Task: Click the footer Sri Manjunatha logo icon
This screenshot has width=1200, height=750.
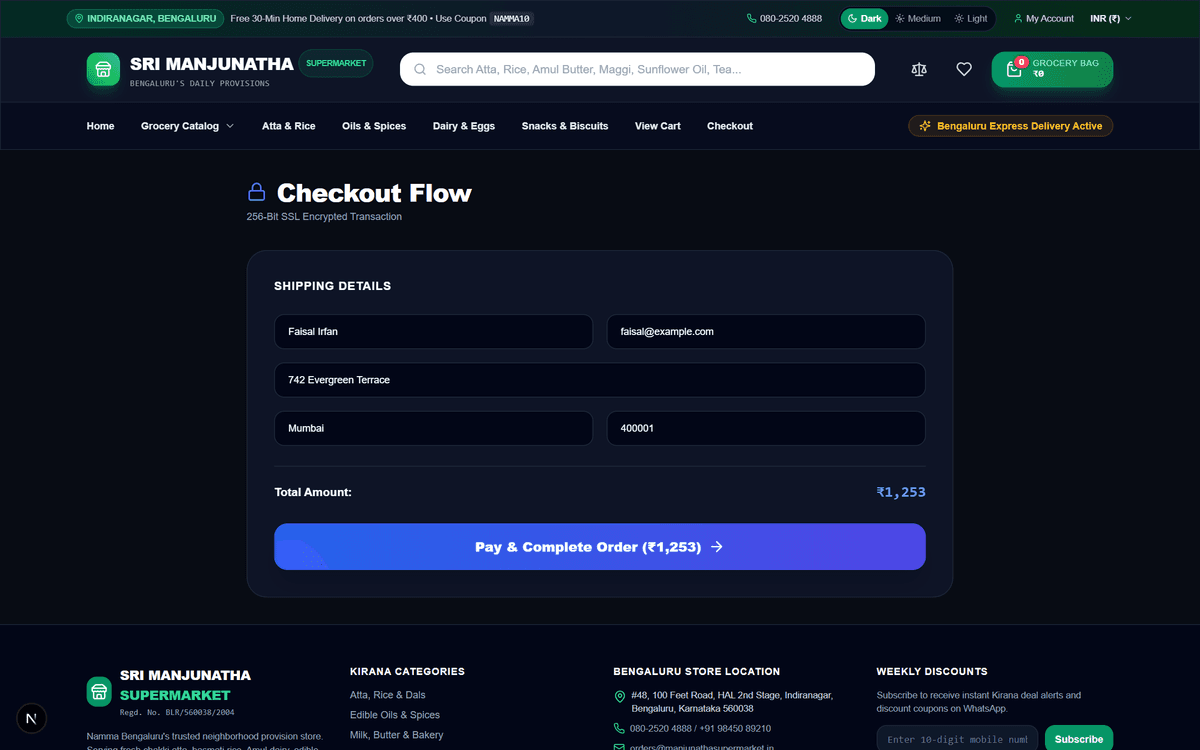Action: (x=99, y=692)
